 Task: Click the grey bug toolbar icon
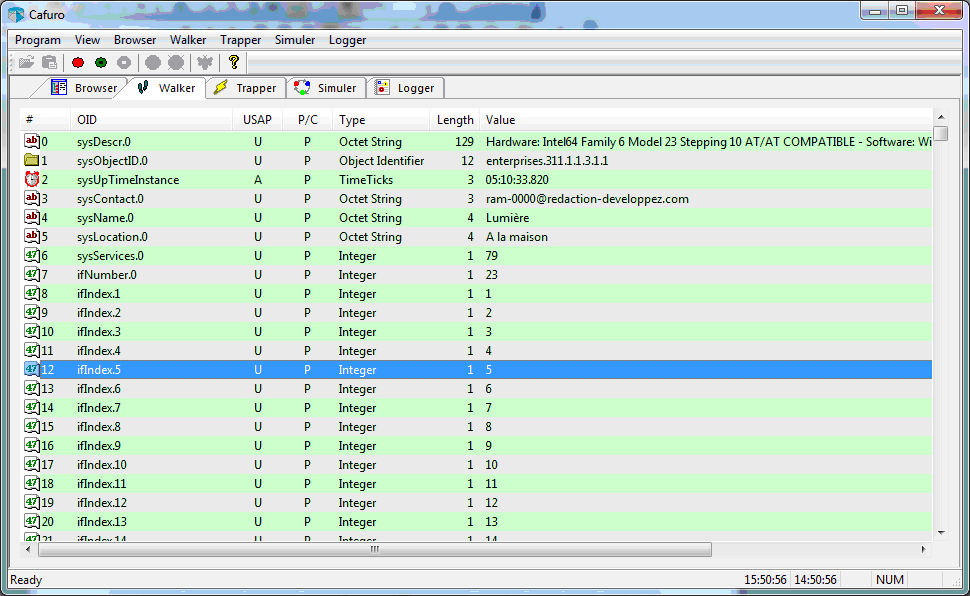click(205, 62)
